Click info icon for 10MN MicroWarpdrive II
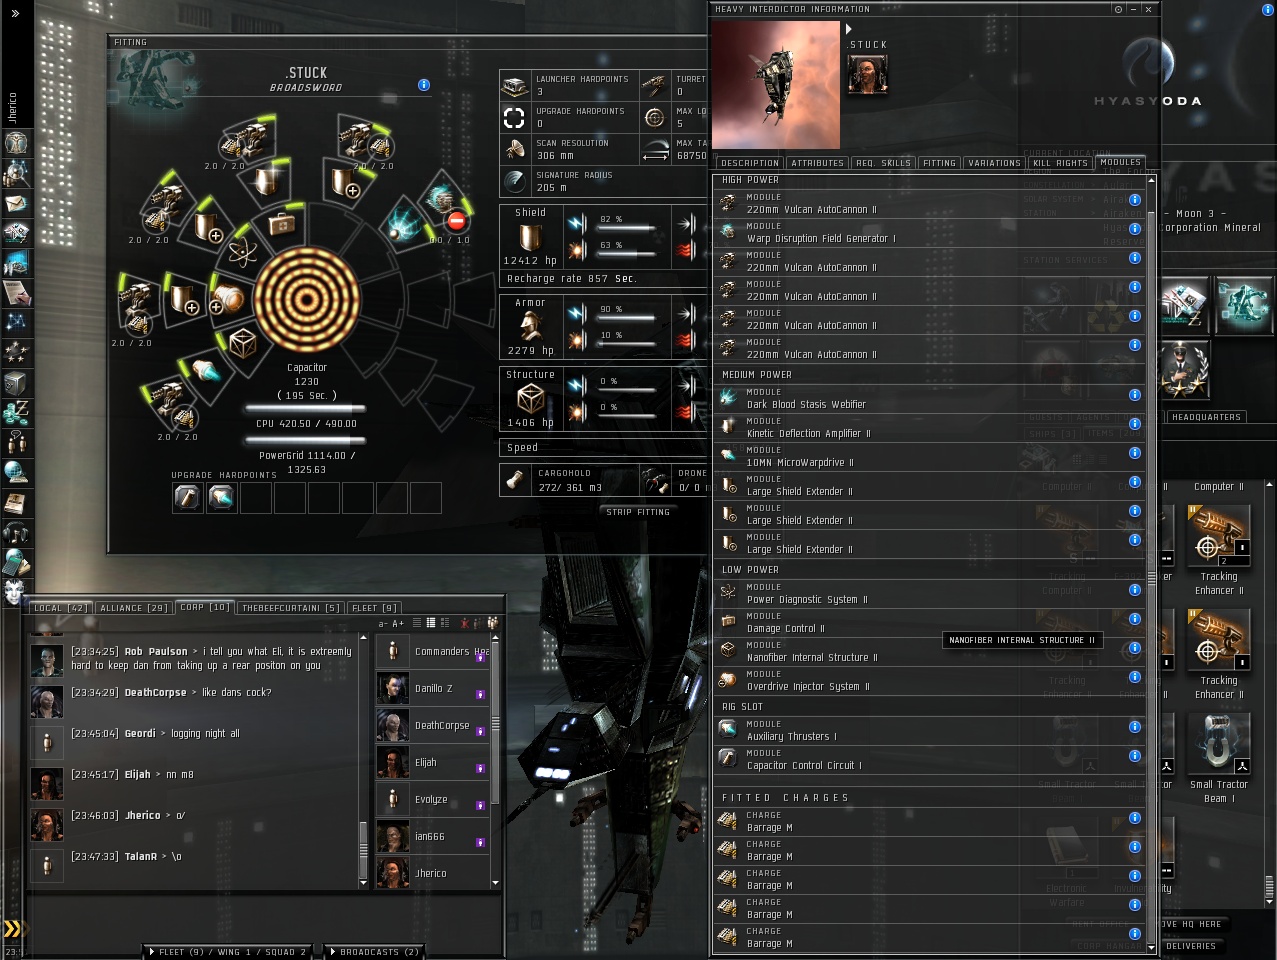 tap(1135, 453)
